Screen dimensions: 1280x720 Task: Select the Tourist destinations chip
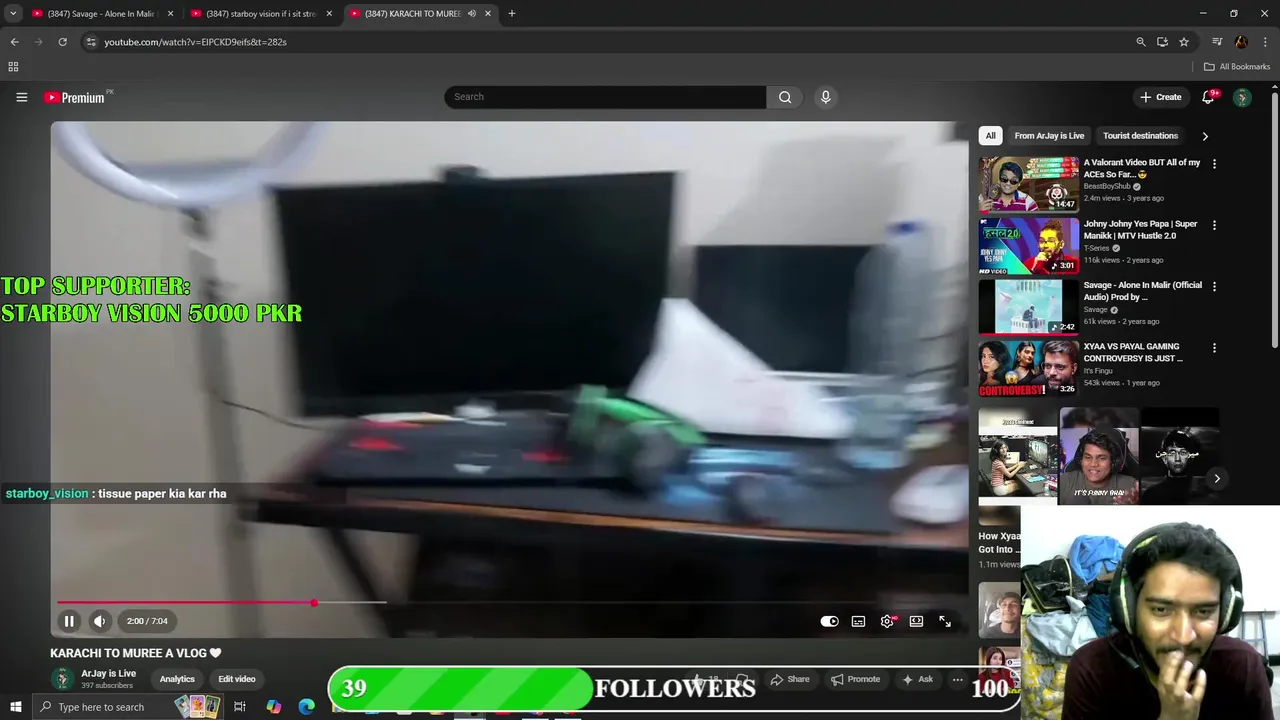pyautogui.click(x=1140, y=136)
